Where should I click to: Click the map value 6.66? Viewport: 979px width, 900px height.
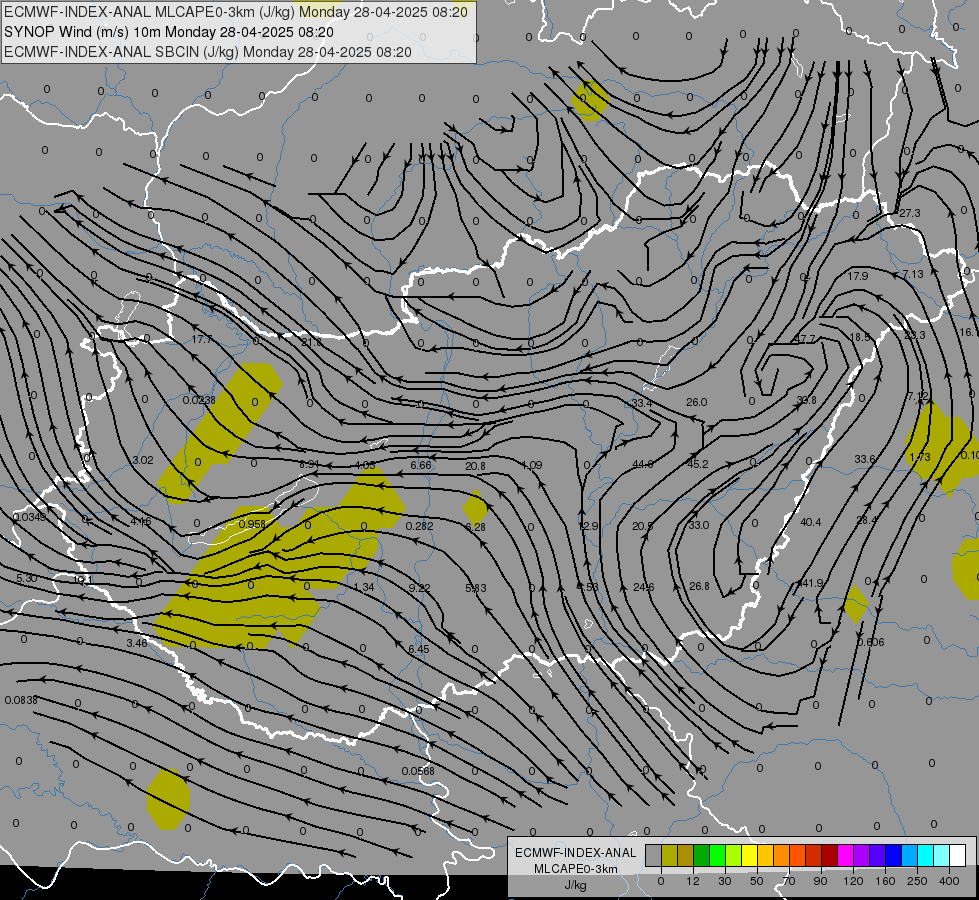coord(421,465)
